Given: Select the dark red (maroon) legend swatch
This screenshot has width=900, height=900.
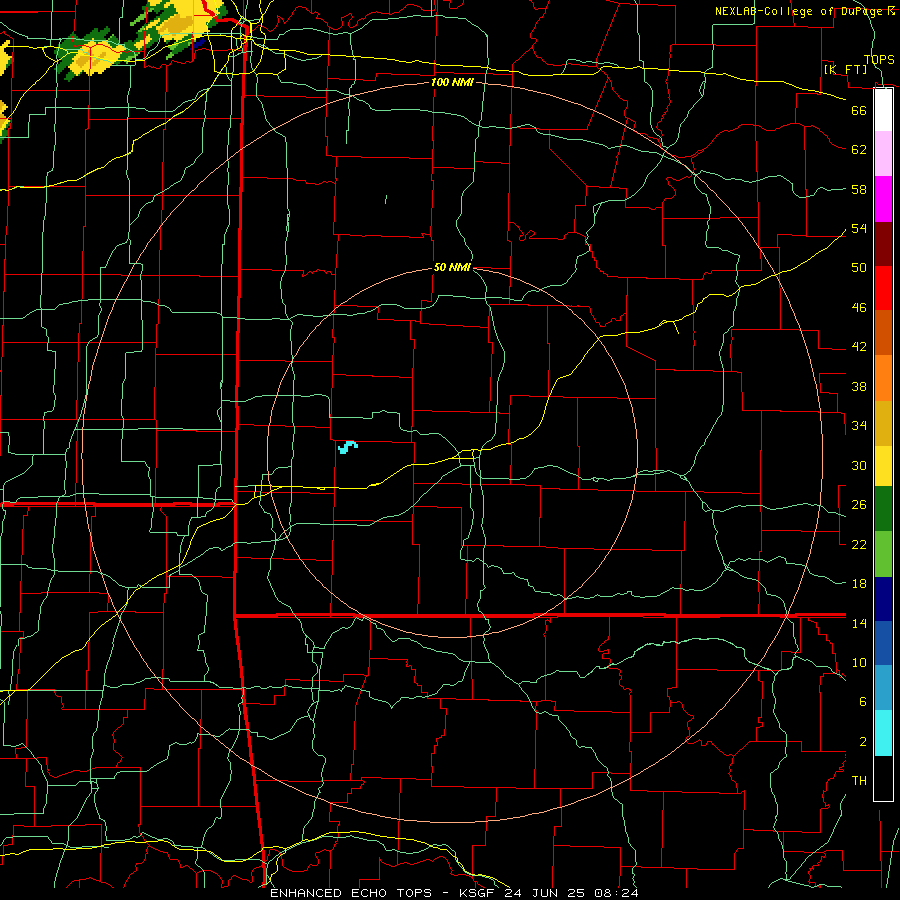Looking at the screenshot, I should click(883, 244).
